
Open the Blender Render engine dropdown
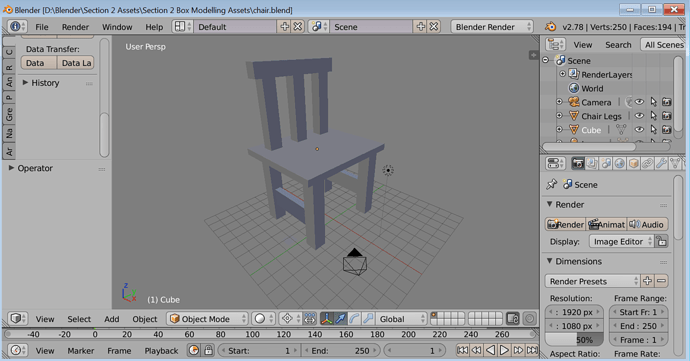(x=492, y=27)
